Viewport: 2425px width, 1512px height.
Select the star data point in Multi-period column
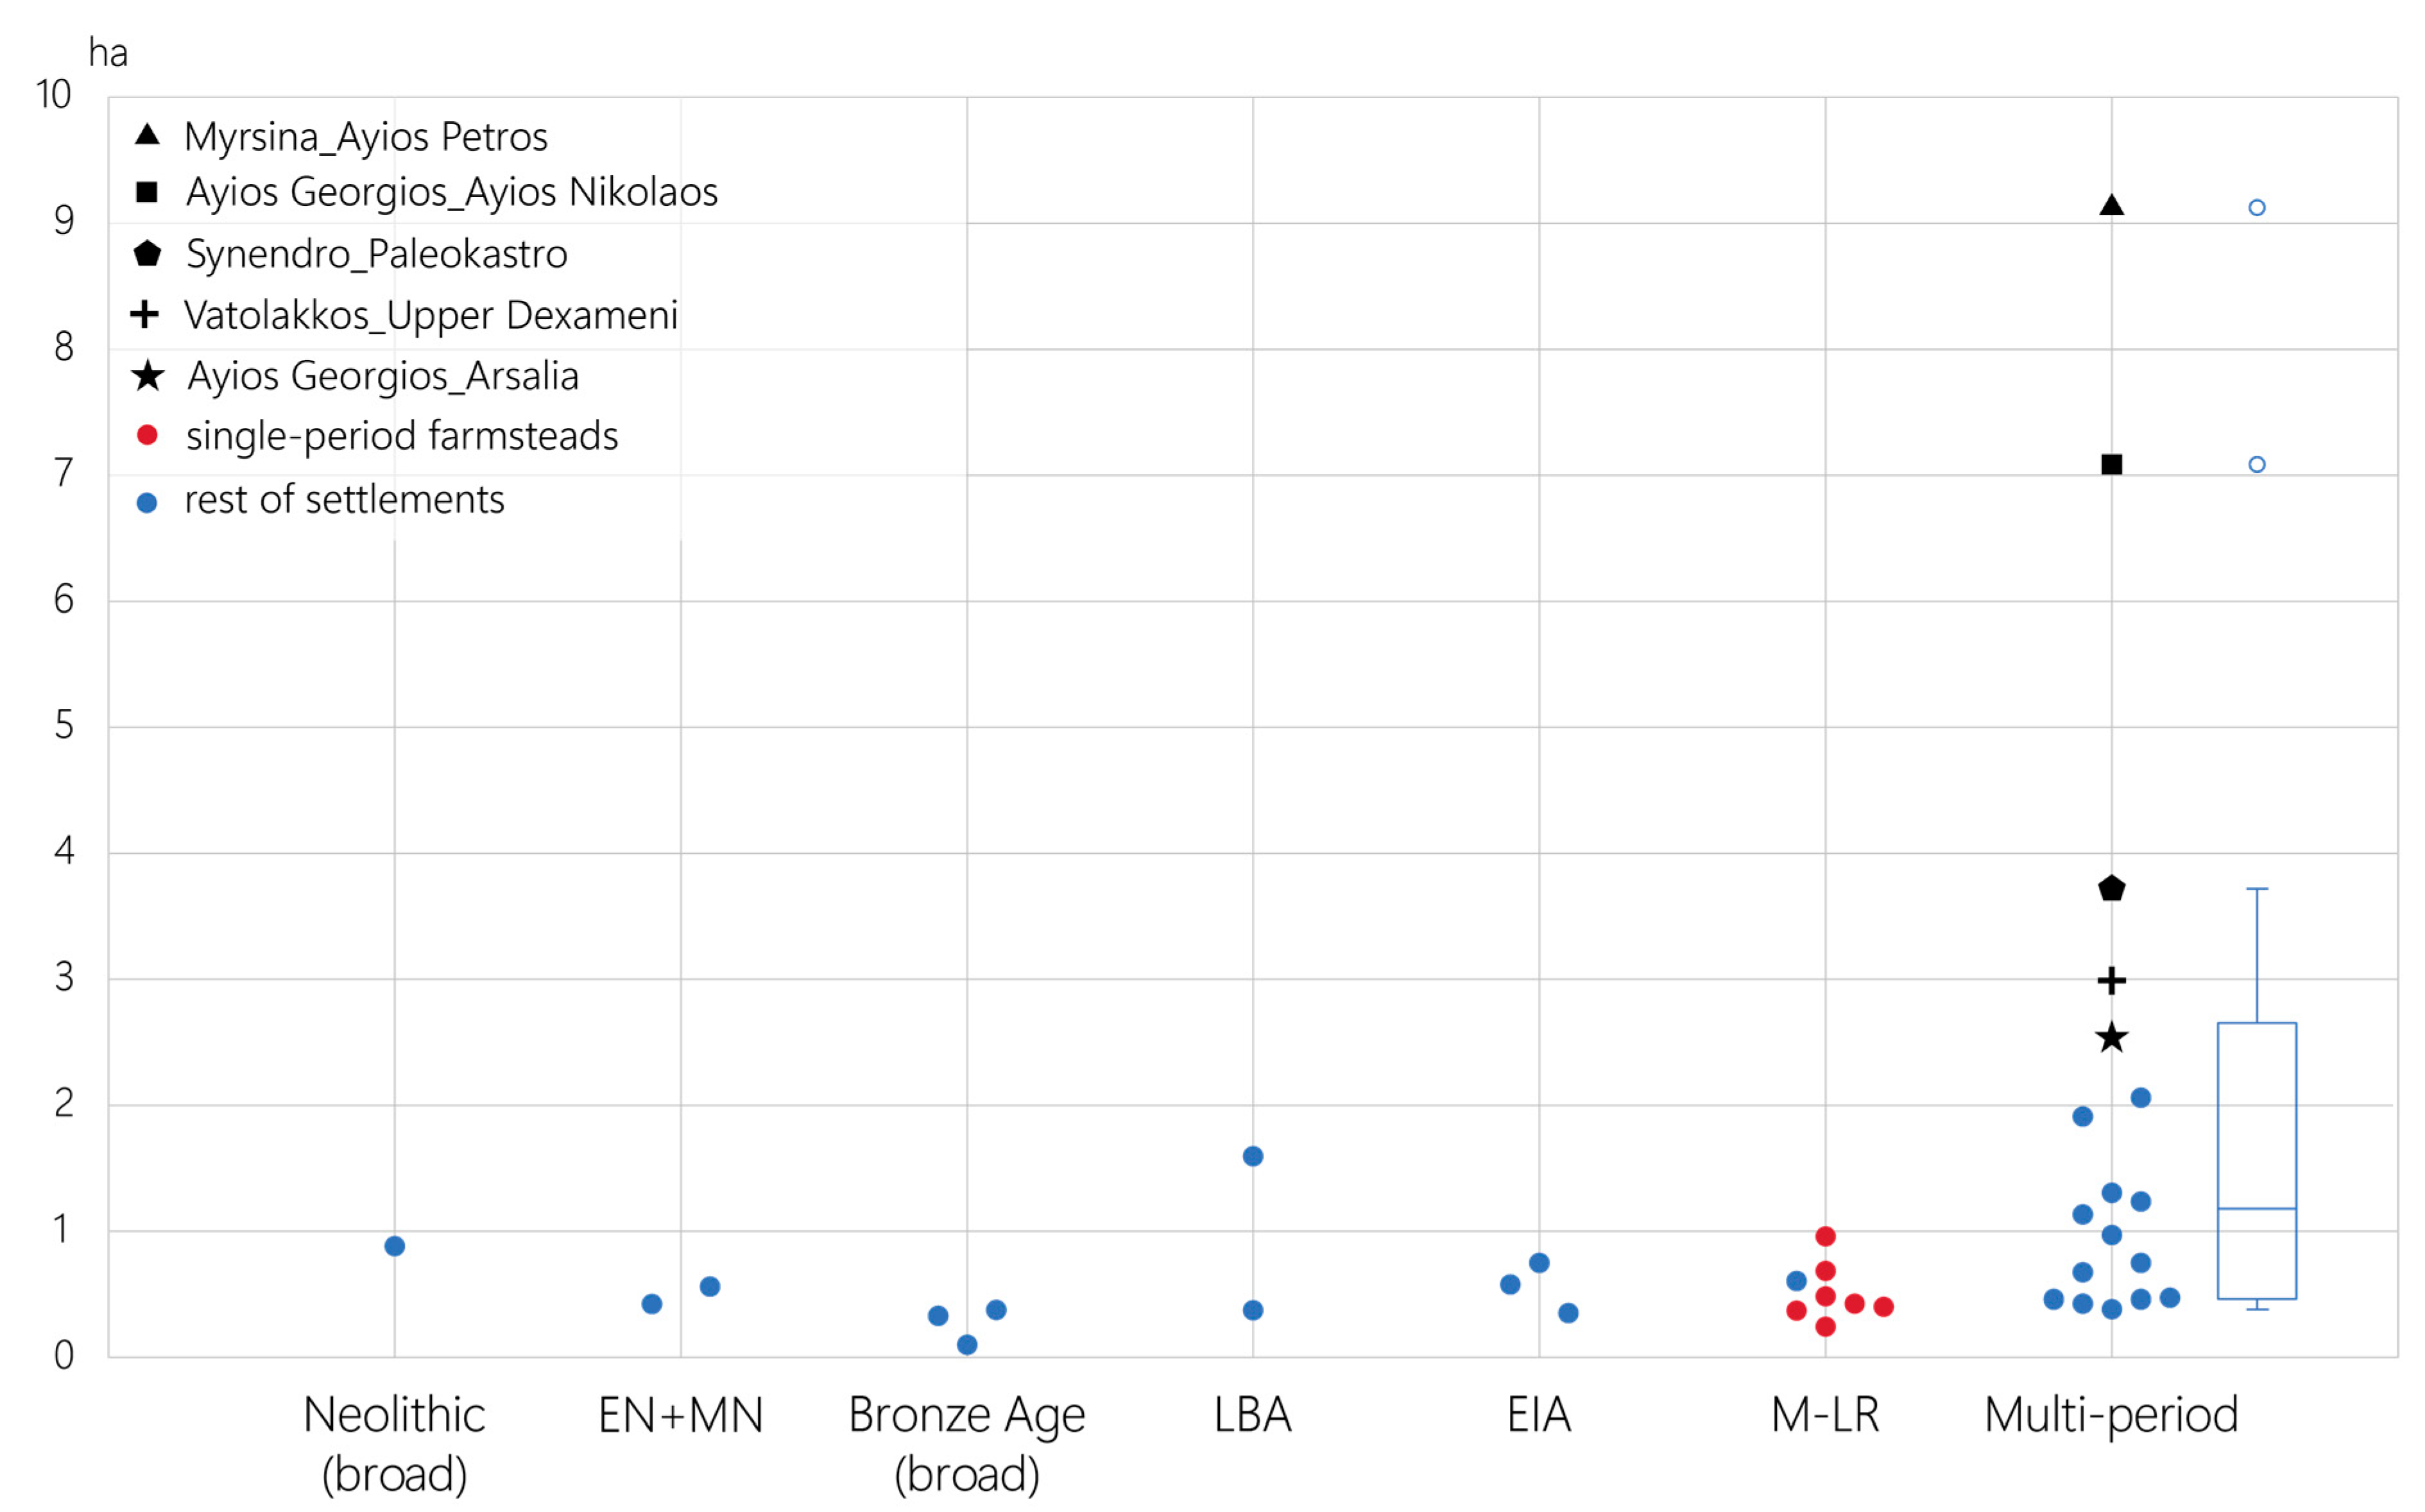[x=2111, y=1038]
